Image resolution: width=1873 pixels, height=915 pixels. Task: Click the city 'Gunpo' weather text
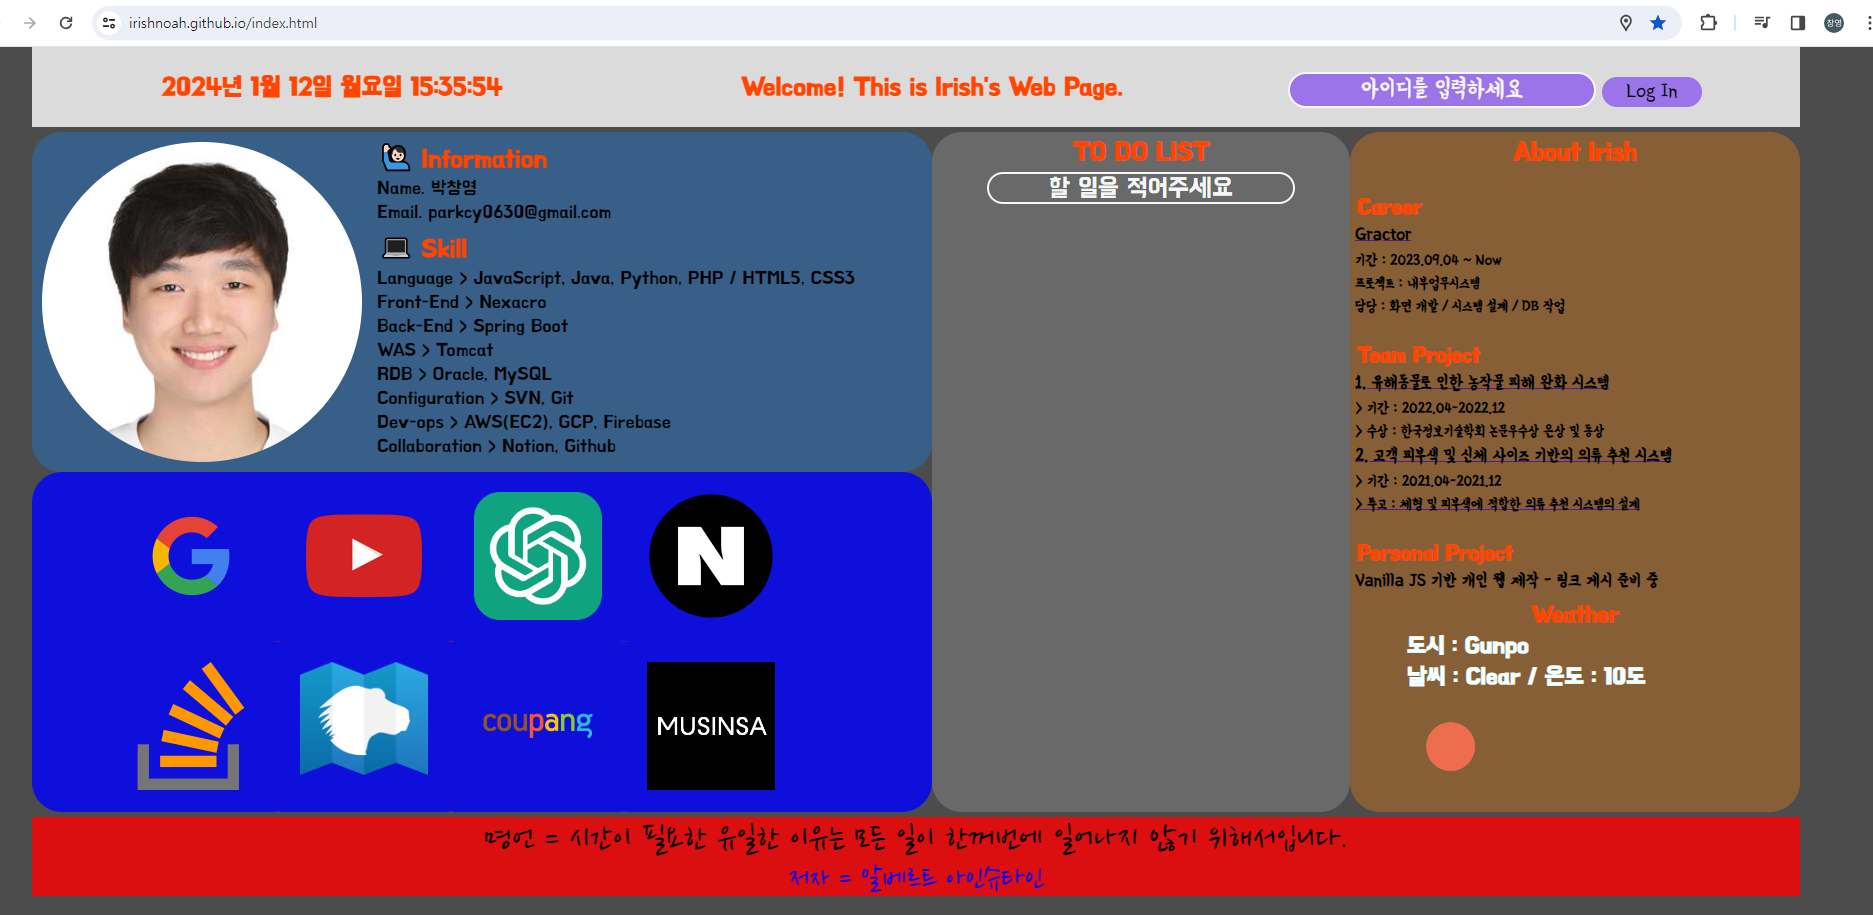point(1467,646)
